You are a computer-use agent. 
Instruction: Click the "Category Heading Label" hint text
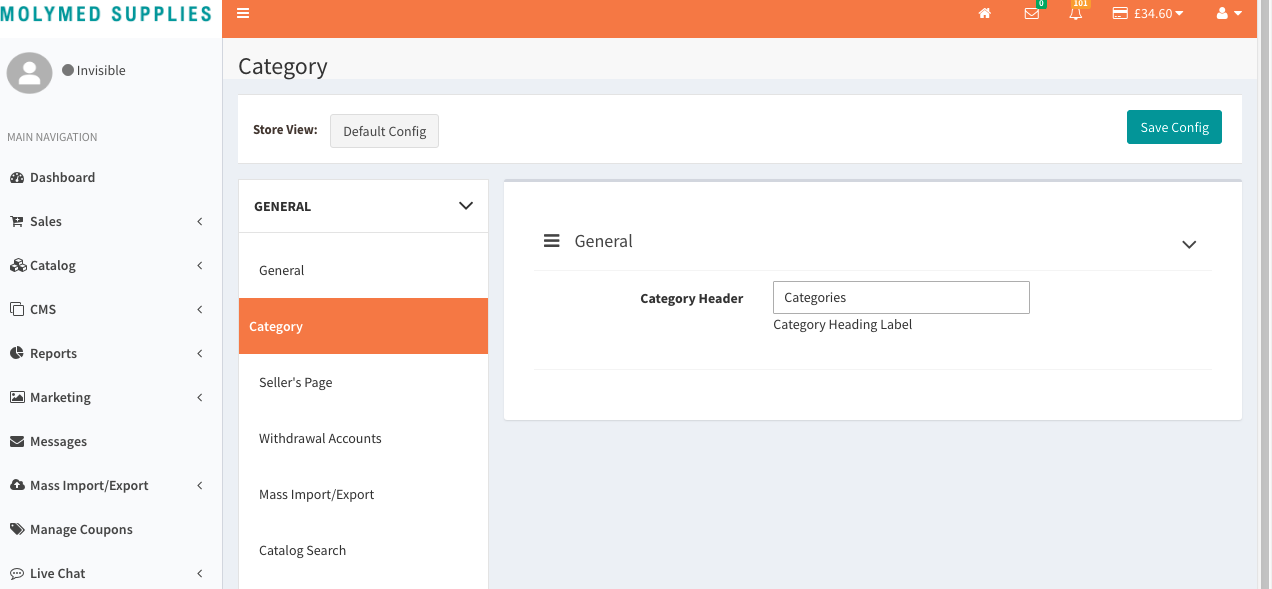(x=843, y=324)
